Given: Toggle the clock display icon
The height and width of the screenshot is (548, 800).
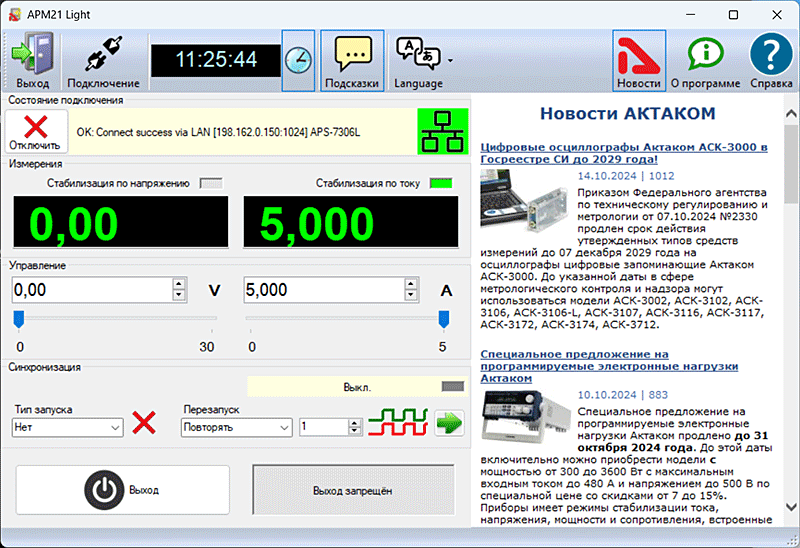Looking at the screenshot, I should coord(298,61).
